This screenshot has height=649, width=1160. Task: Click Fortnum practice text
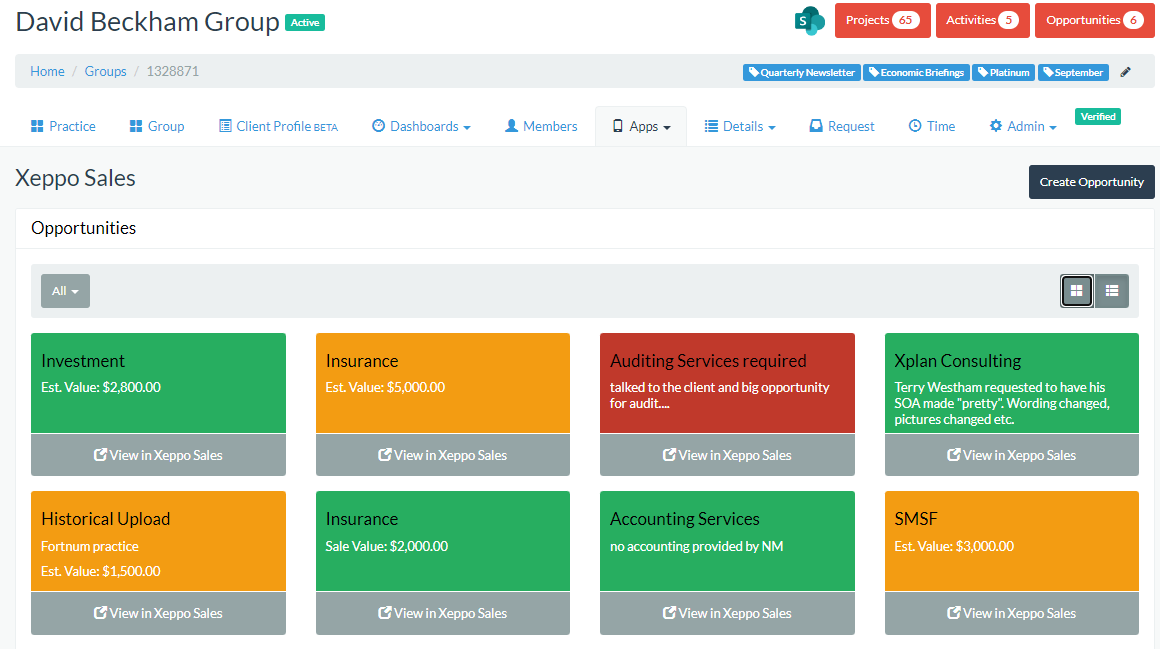90,546
